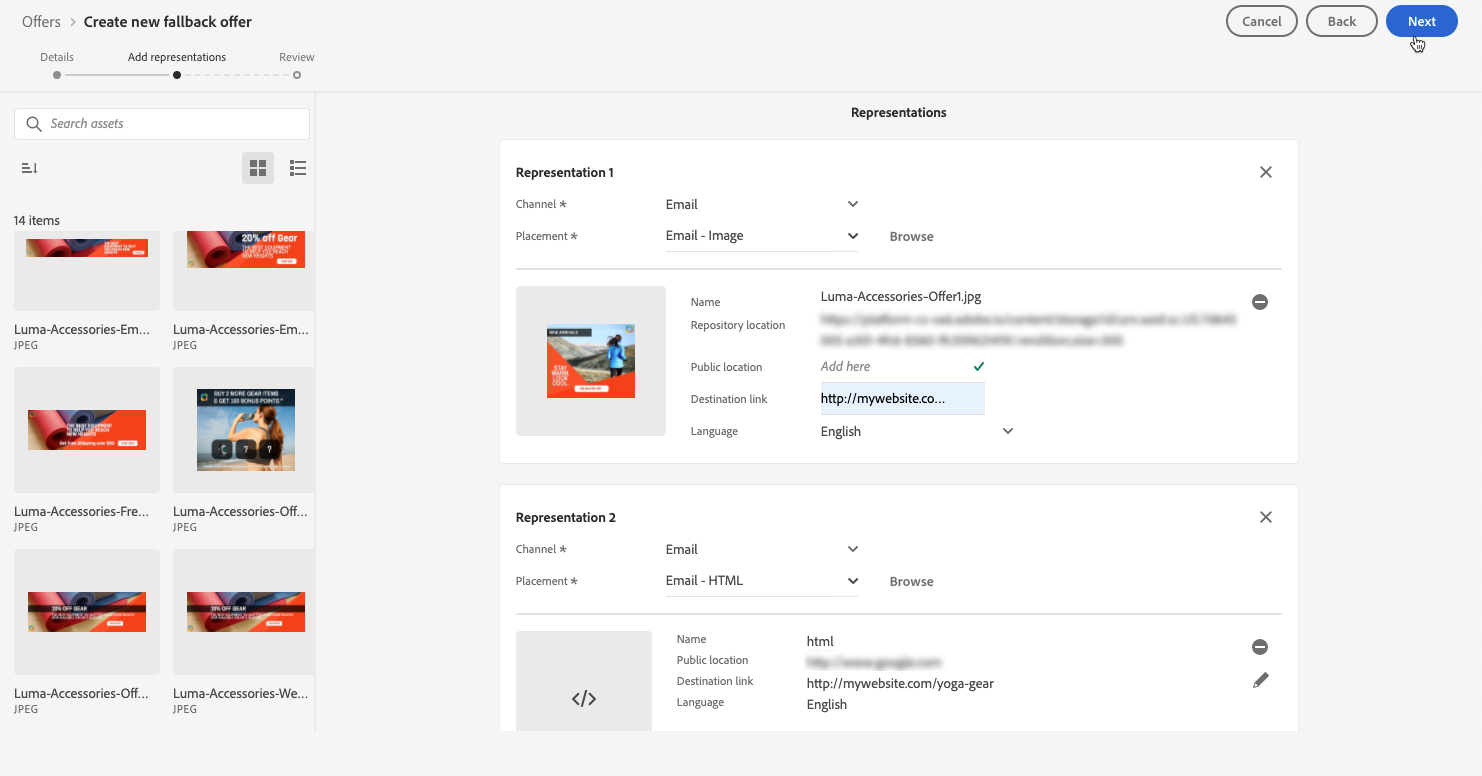The width and height of the screenshot is (1482, 776).
Task: Click the Next button
Action: pyautogui.click(x=1421, y=21)
